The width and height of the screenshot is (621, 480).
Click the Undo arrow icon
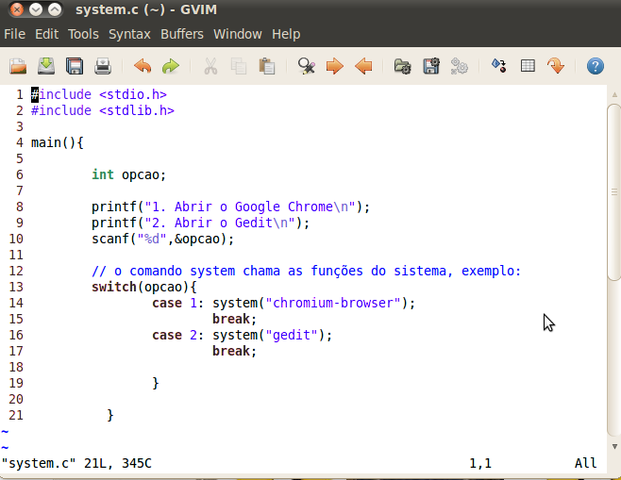[143, 66]
